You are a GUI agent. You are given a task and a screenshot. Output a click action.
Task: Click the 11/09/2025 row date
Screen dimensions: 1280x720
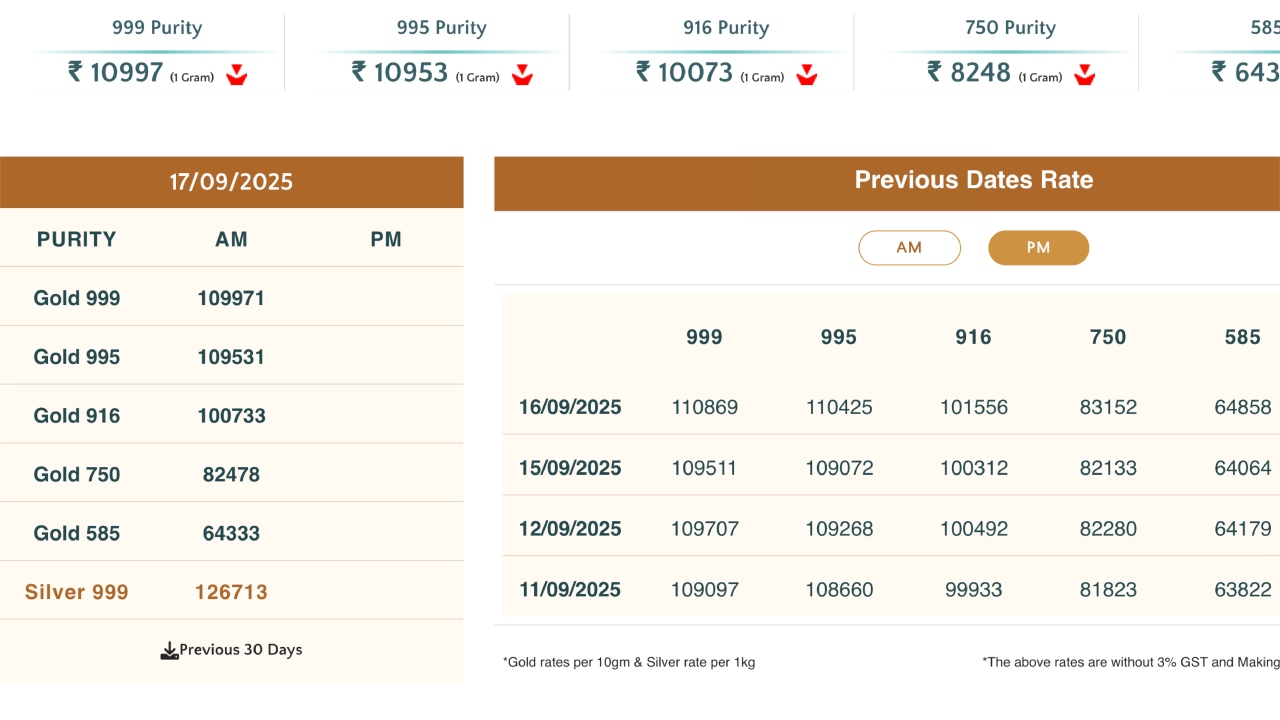click(x=570, y=590)
